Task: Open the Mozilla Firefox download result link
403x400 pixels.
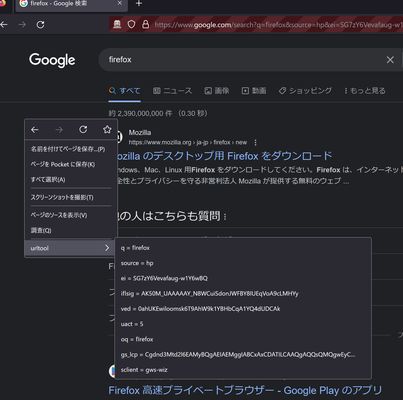Action: pyautogui.click(x=224, y=156)
